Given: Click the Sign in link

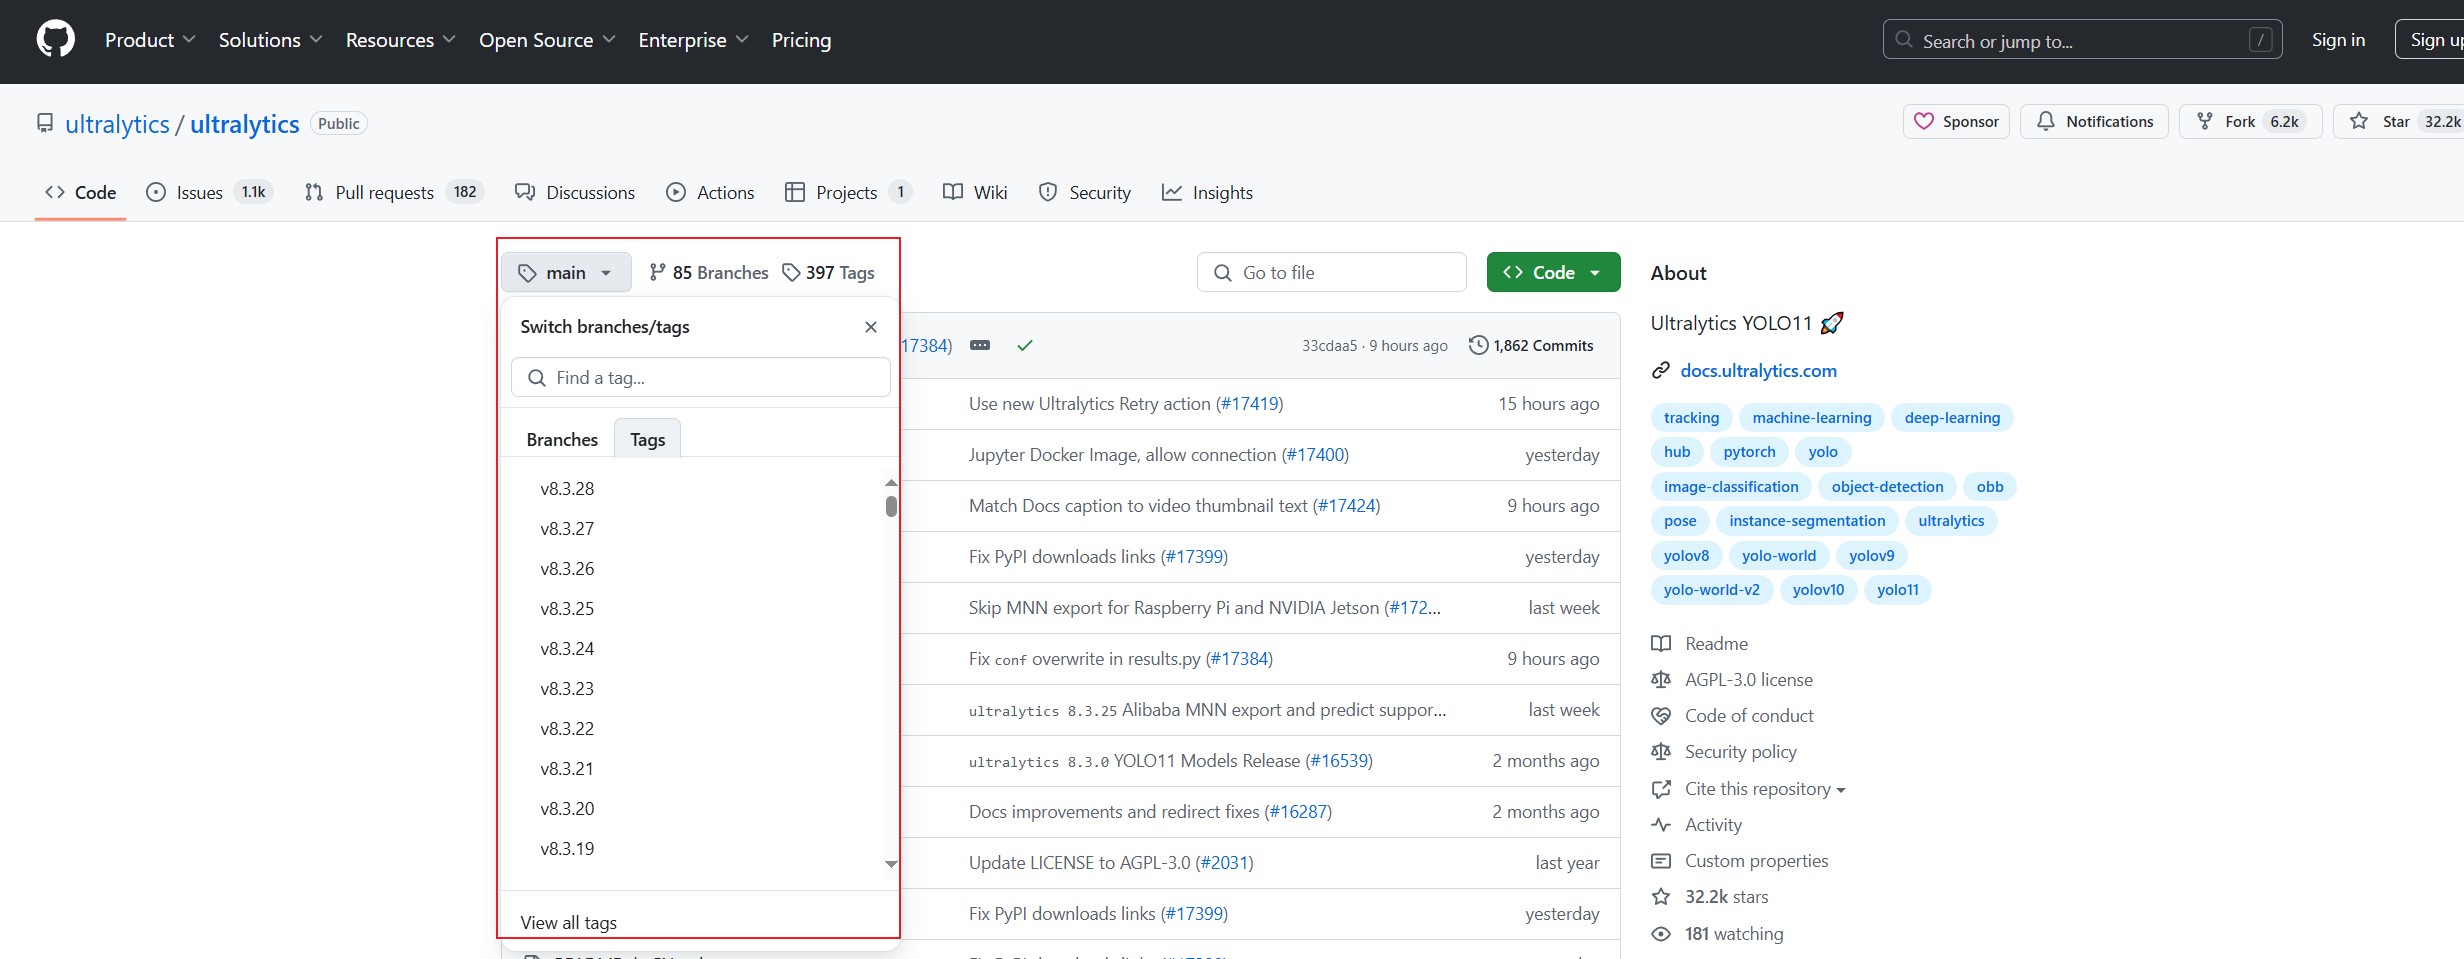Looking at the screenshot, I should [x=2338, y=40].
